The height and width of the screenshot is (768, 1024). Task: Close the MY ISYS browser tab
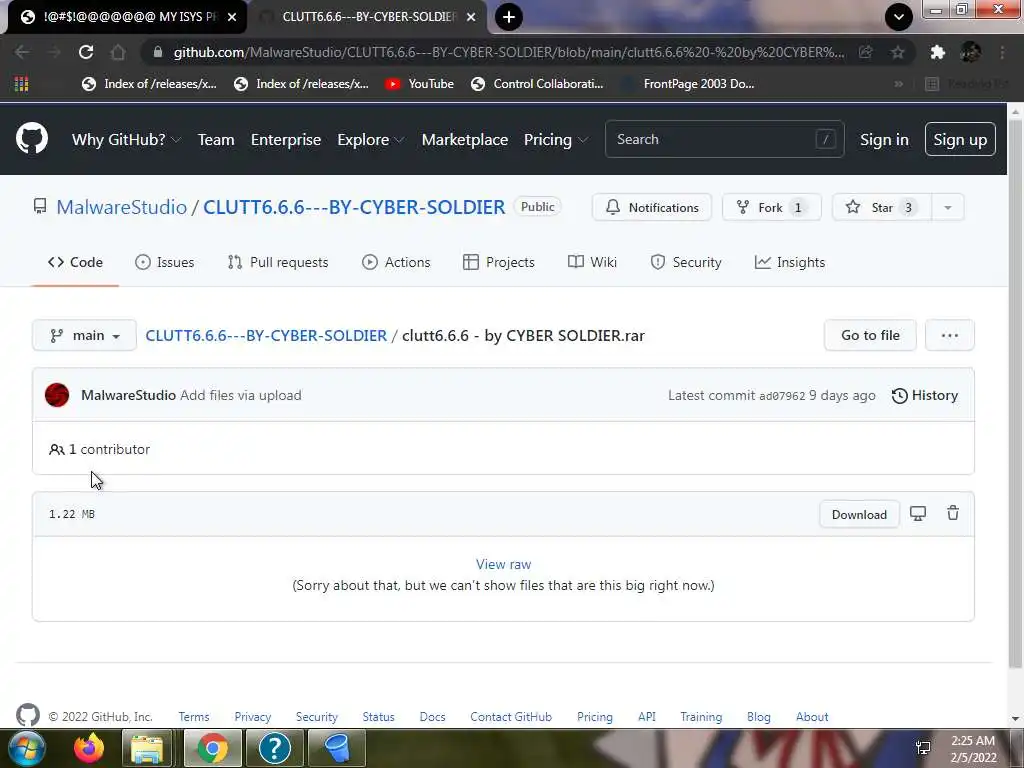coord(232,17)
